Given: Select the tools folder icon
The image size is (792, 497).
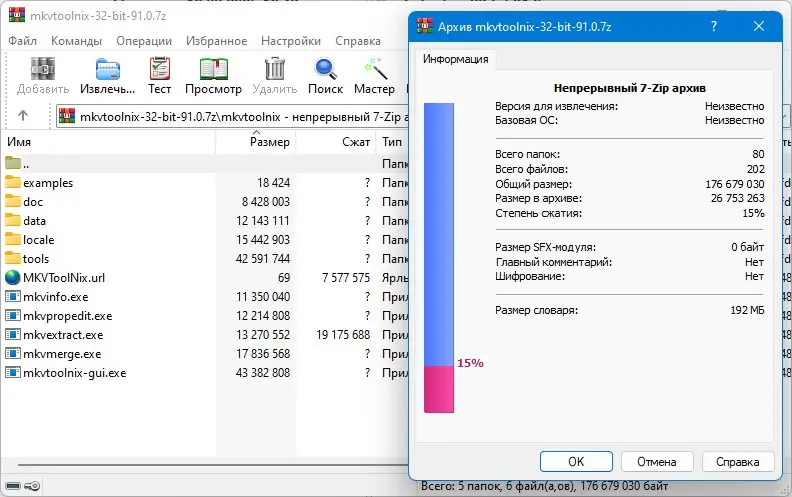Looking at the screenshot, I should 13,258.
